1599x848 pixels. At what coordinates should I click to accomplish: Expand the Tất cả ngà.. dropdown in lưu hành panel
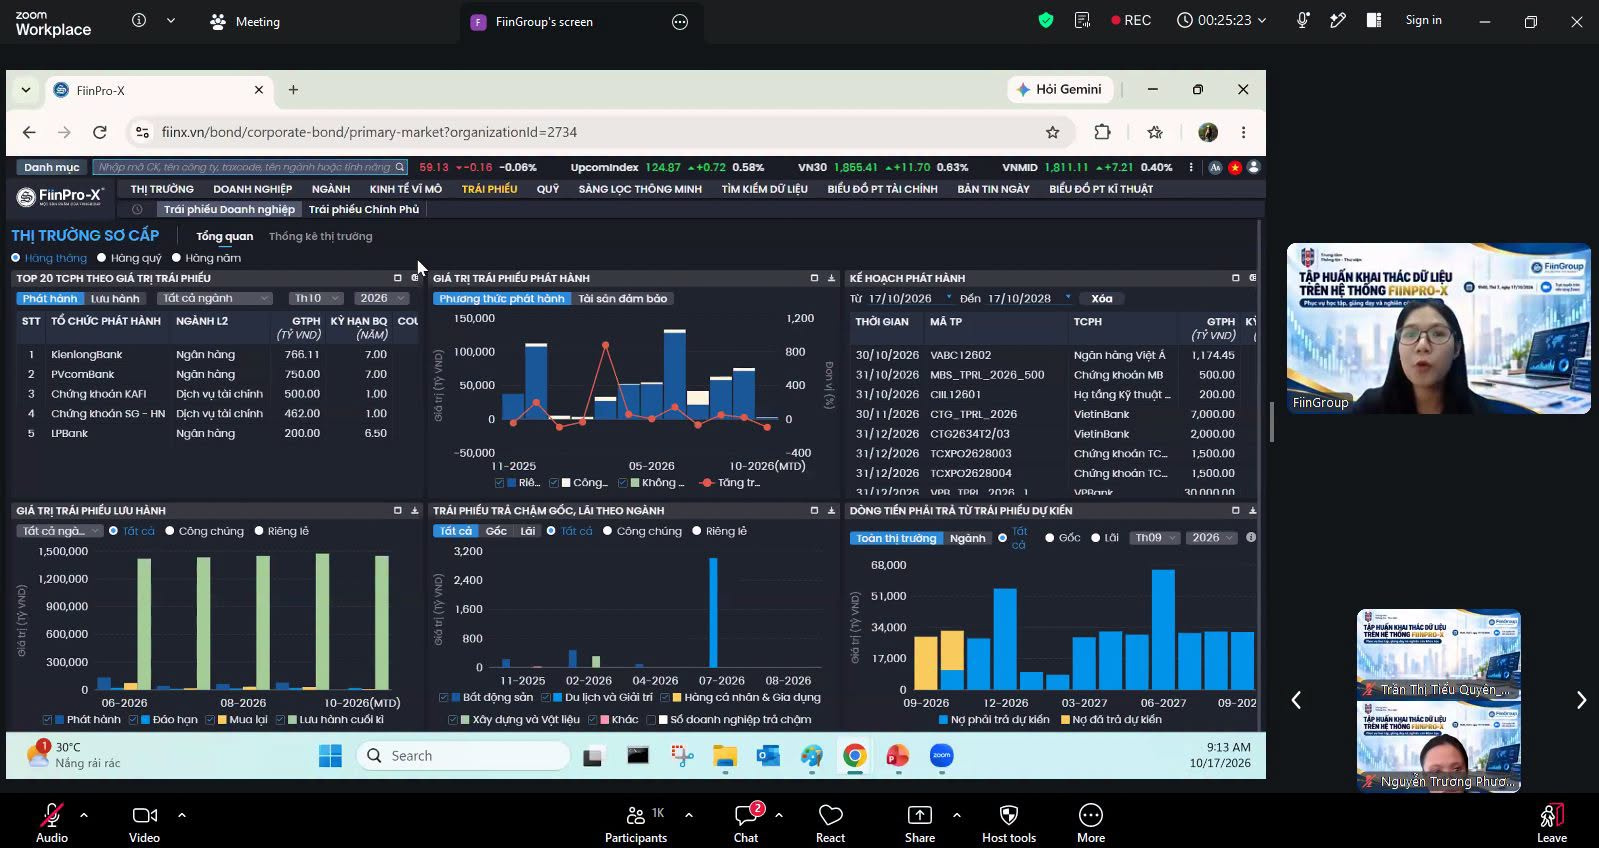(x=61, y=531)
